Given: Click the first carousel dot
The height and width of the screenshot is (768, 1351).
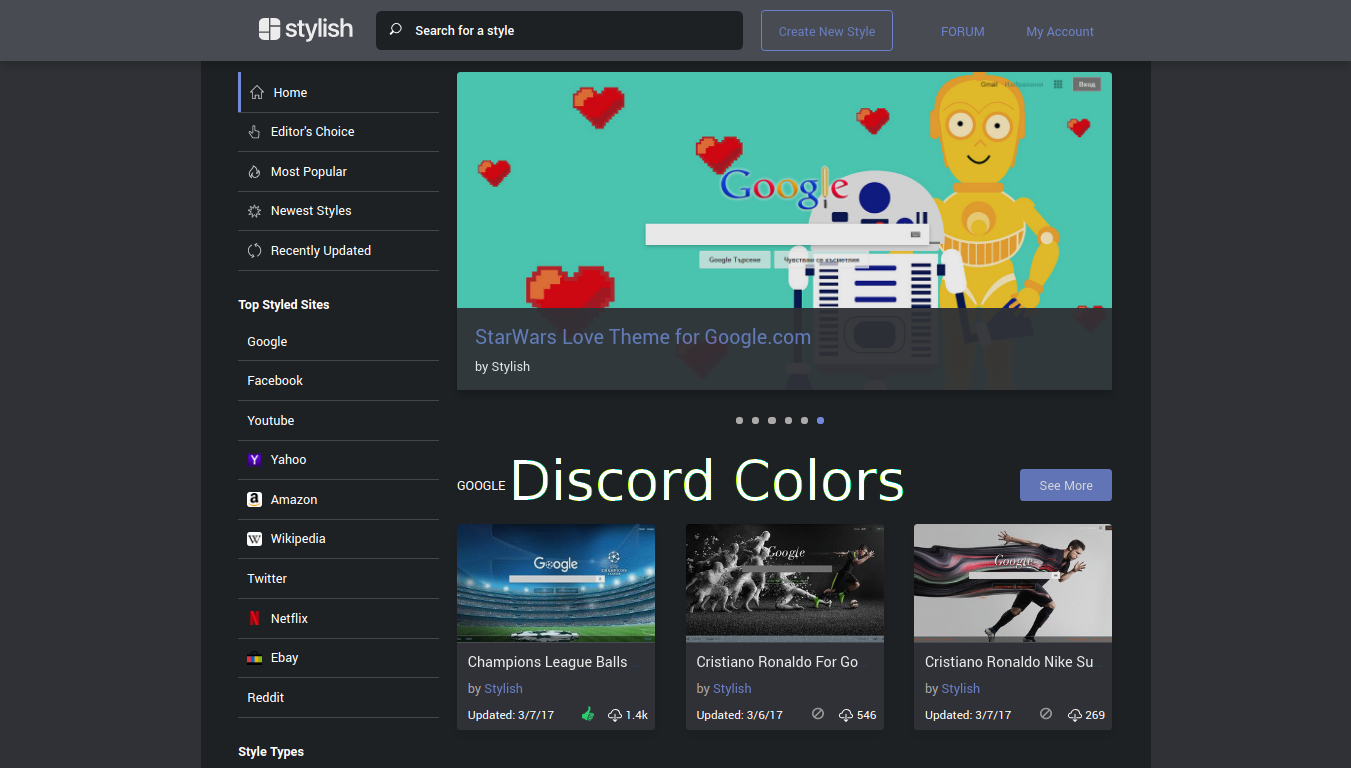Looking at the screenshot, I should (739, 421).
